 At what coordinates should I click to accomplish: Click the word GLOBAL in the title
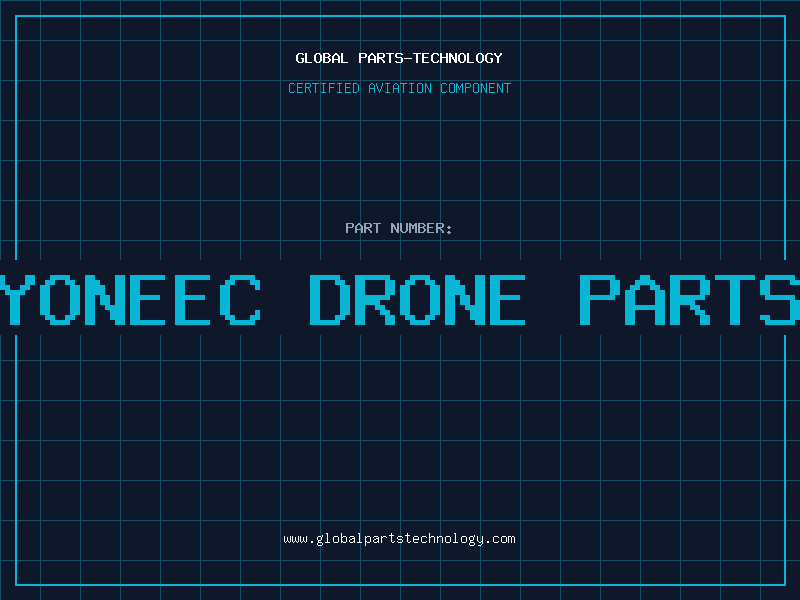pos(322,58)
